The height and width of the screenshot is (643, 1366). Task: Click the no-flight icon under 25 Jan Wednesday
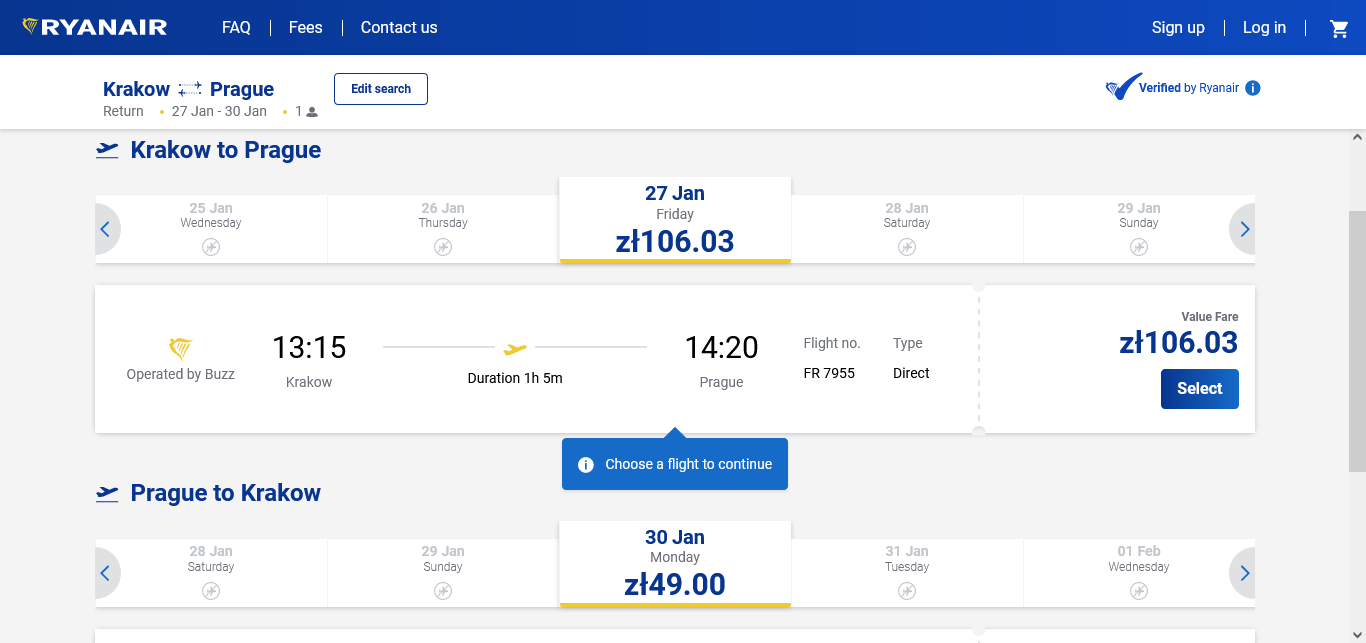click(211, 247)
